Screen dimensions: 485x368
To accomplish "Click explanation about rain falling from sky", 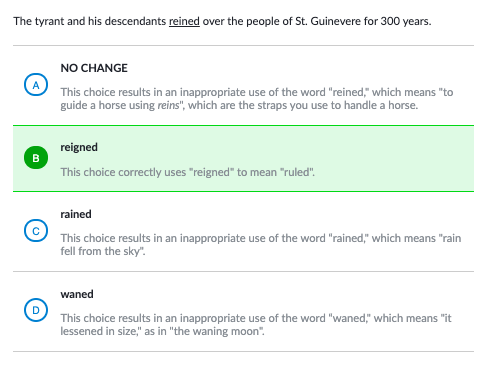I will pos(261,245).
